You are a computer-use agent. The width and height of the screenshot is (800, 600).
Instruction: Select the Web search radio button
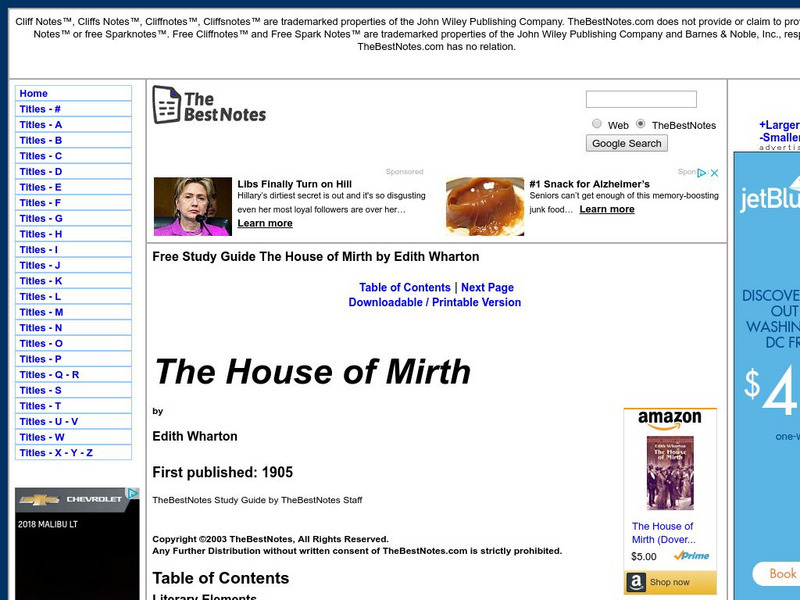596,123
